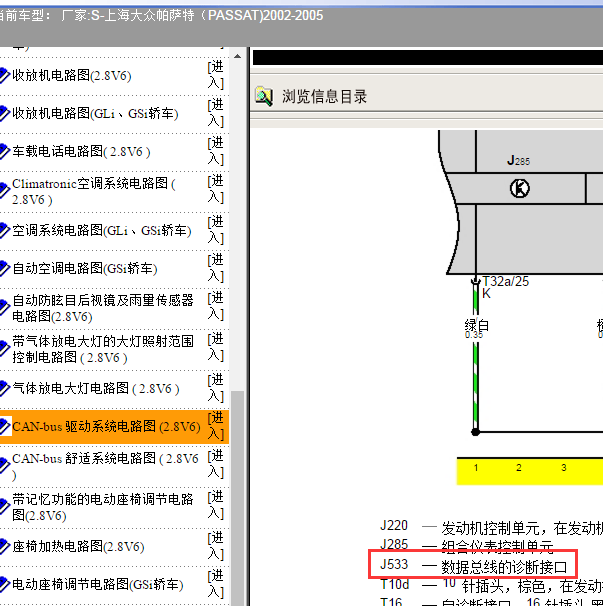Click the icon beside Climatronic空调系统电路图

click(5, 191)
